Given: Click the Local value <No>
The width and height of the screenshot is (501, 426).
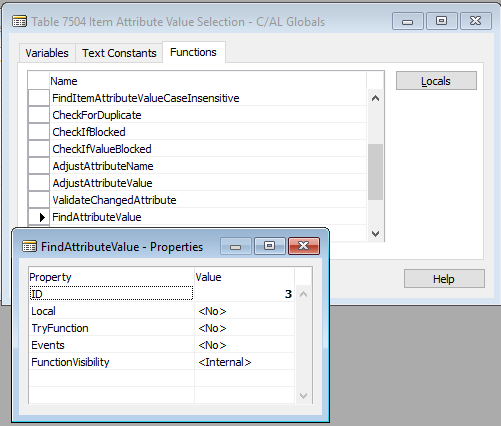Looking at the screenshot, I should (x=212, y=311).
